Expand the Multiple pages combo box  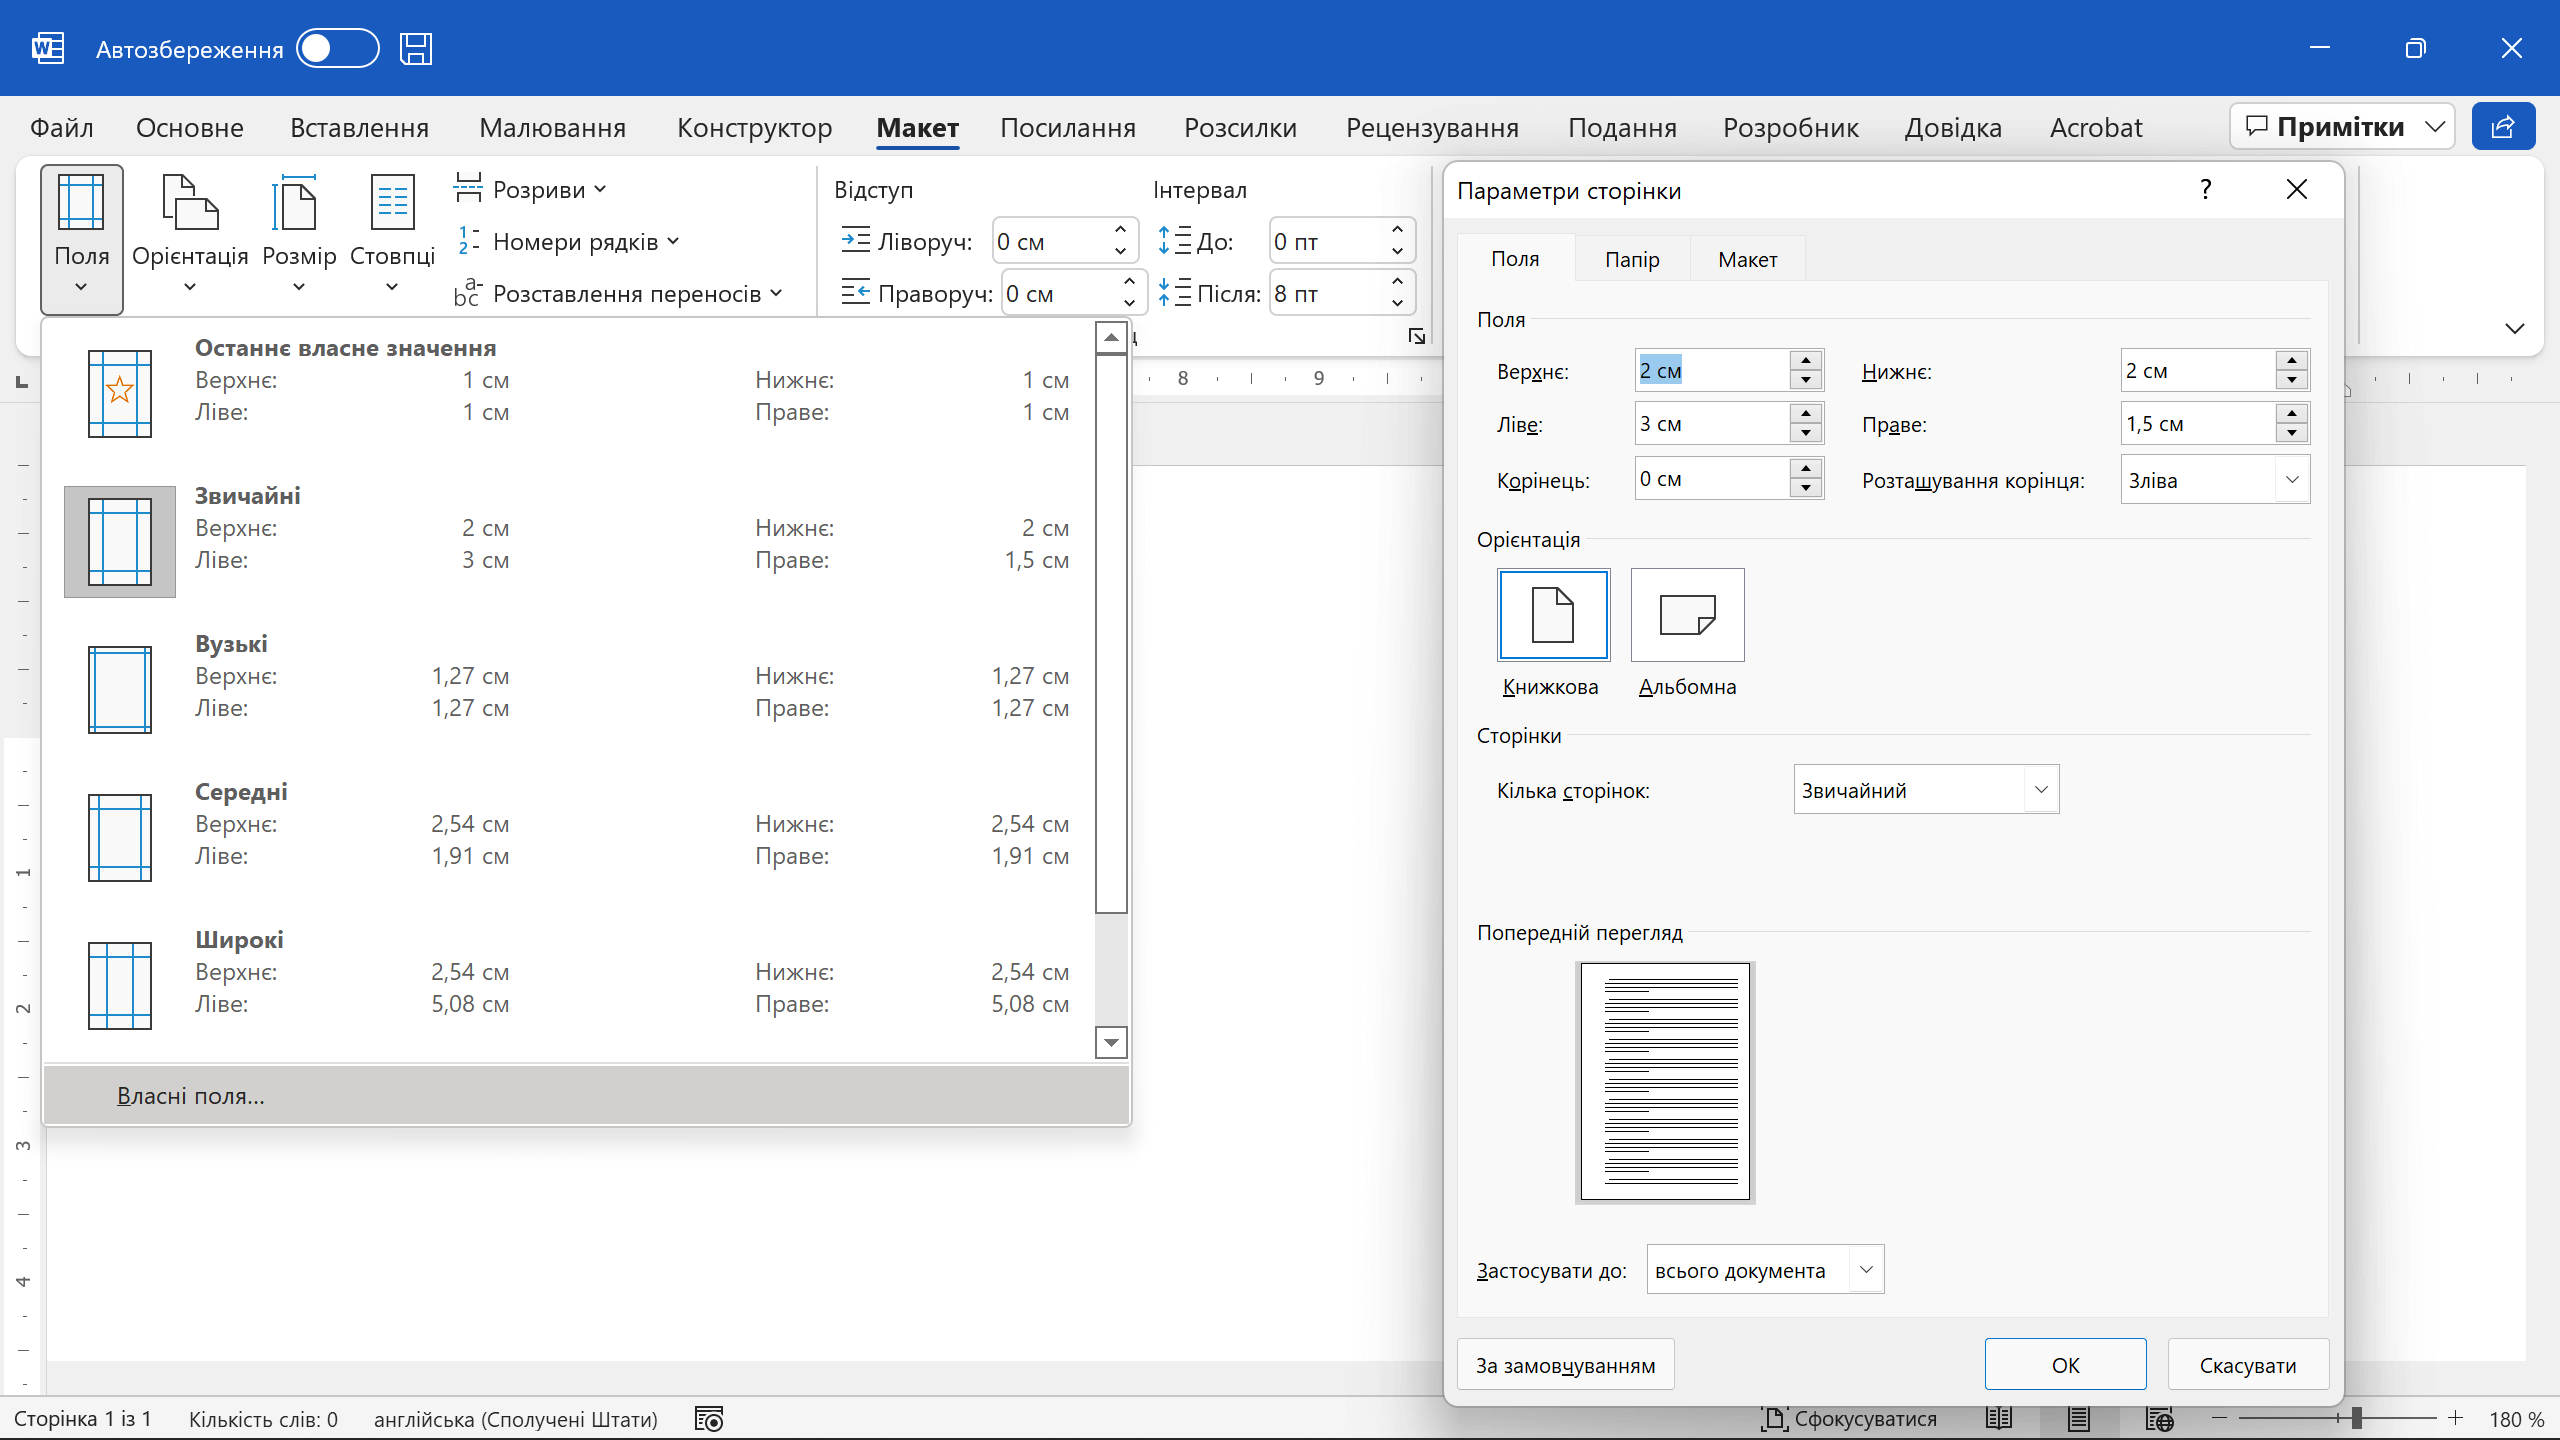point(2041,790)
